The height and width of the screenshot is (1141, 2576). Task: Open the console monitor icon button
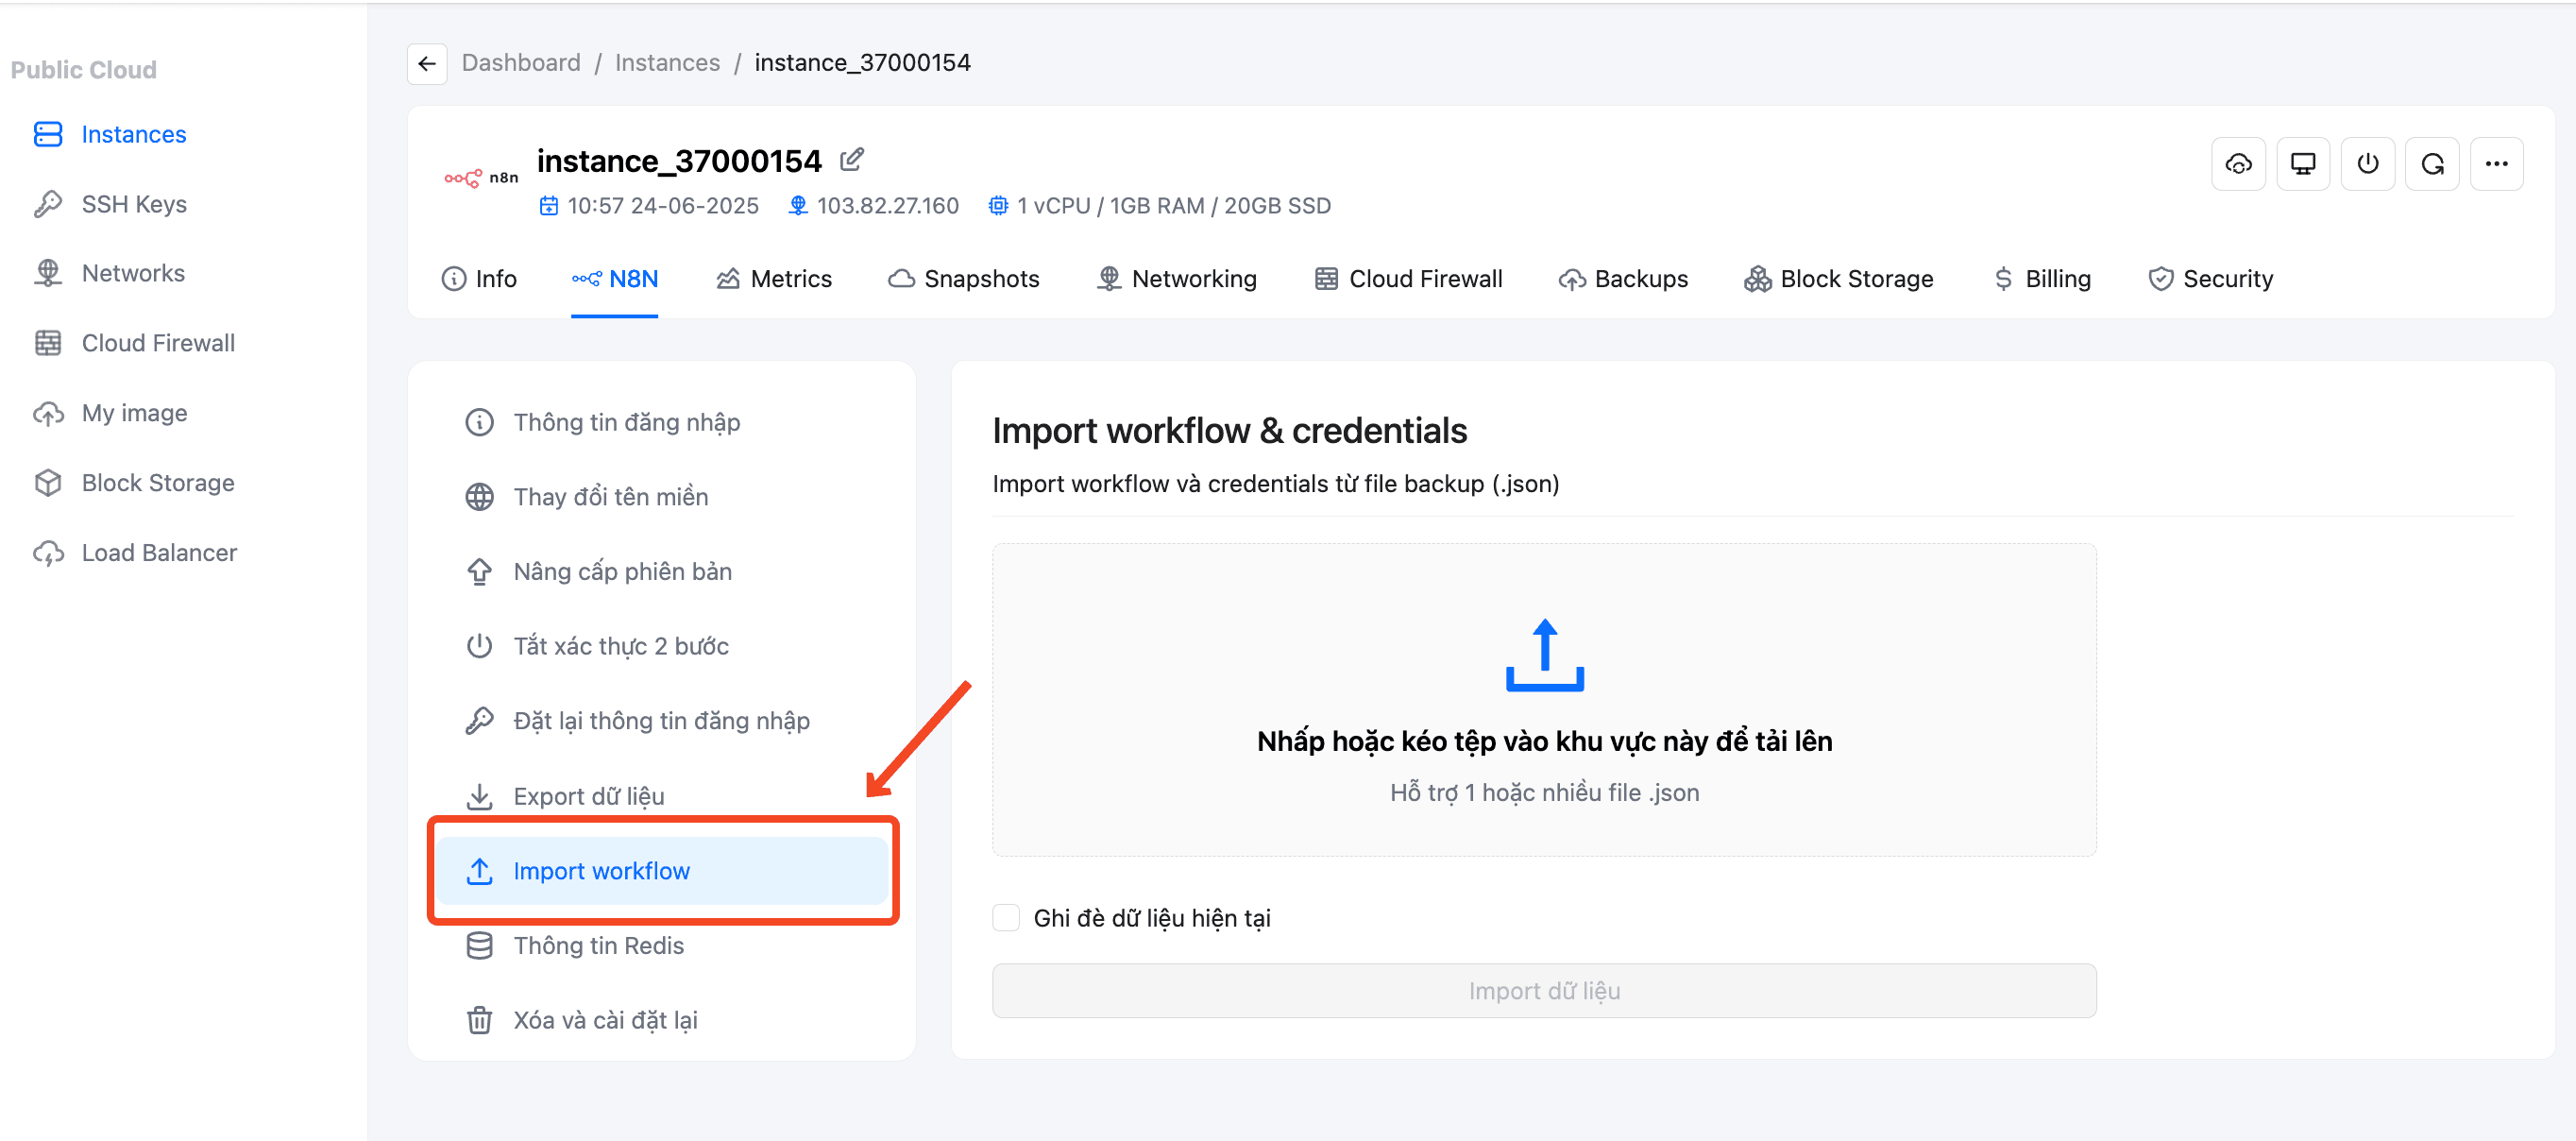tap(2303, 164)
